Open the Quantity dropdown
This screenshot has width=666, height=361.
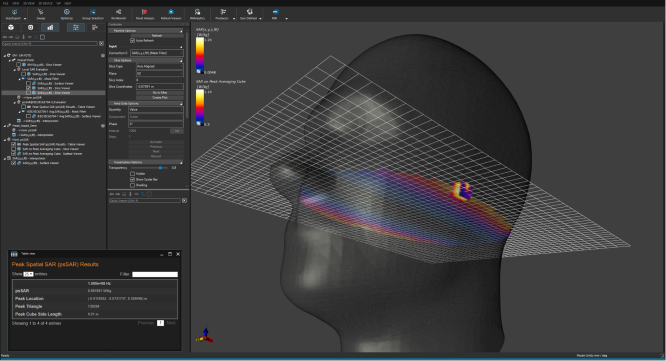pyautogui.click(x=156, y=110)
